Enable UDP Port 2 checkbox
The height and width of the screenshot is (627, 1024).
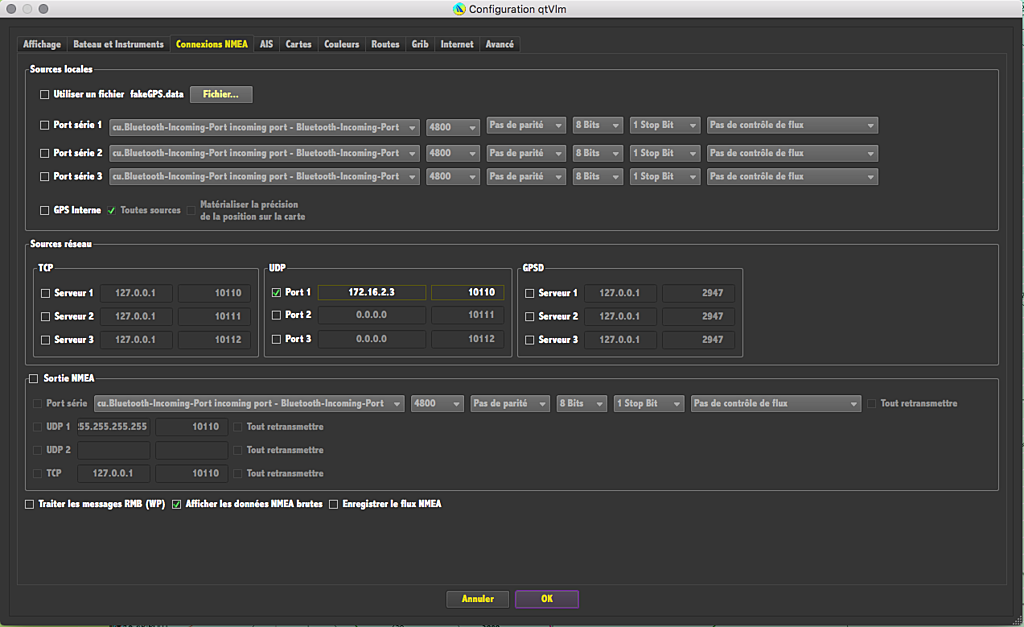point(276,315)
